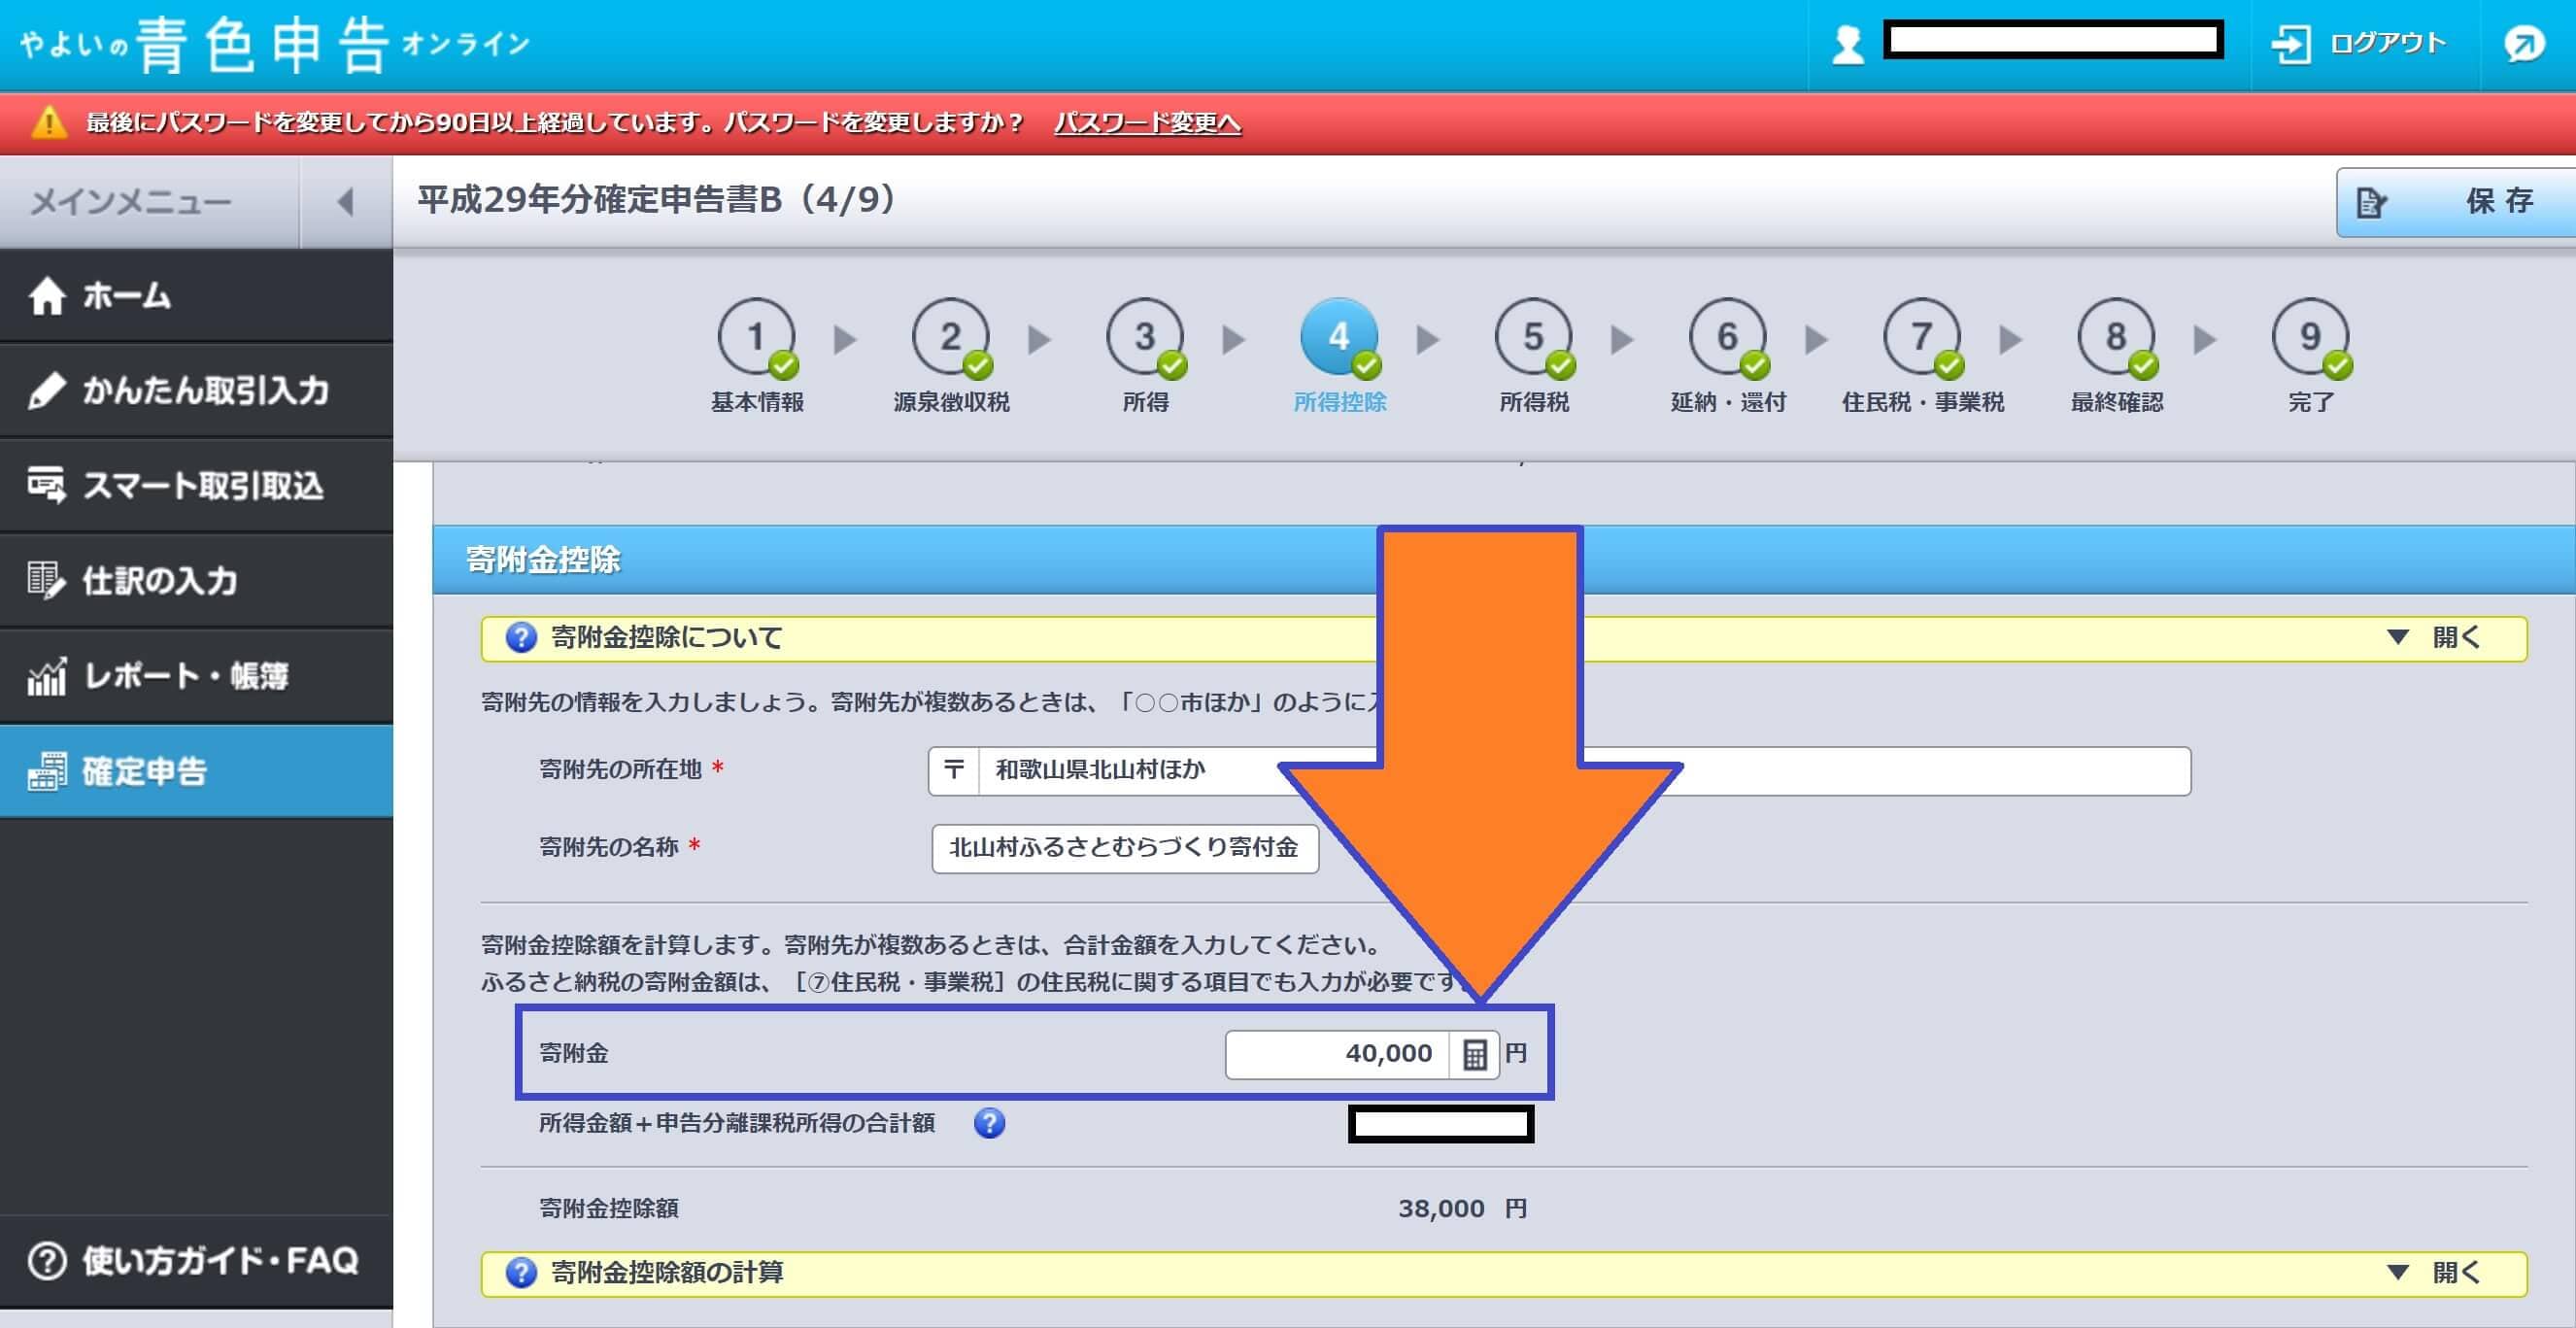Select step 4 所得控除 circle
This screenshot has height=1328, width=2576.
click(x=1339, y=336)
